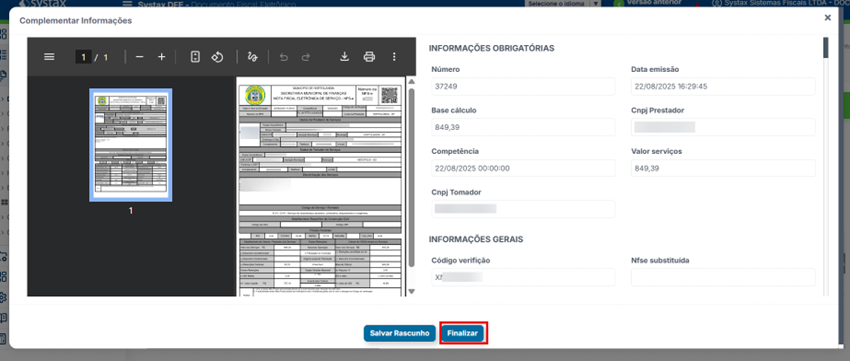Viewport: 850px width, 361px height.
Task: Toggle the PDF viewer sidebar menu
Action: click(49, 57)
